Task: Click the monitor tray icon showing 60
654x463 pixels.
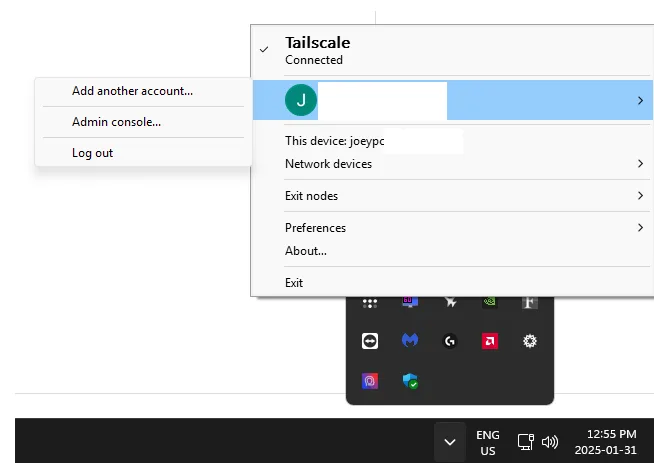Action: (410, 302)
